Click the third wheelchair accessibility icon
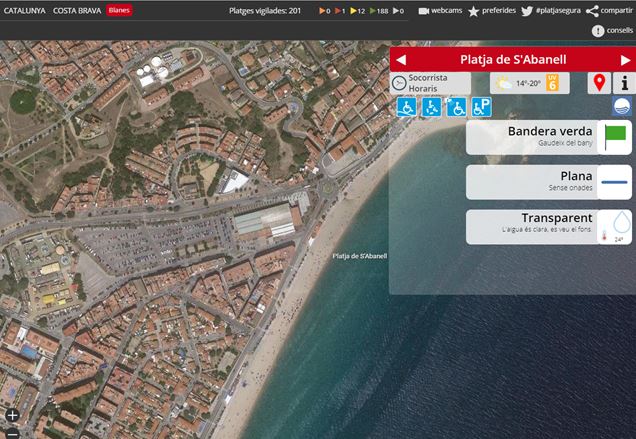Image resolution: width=636 pixels, height=439 pixels. [456, 107]
